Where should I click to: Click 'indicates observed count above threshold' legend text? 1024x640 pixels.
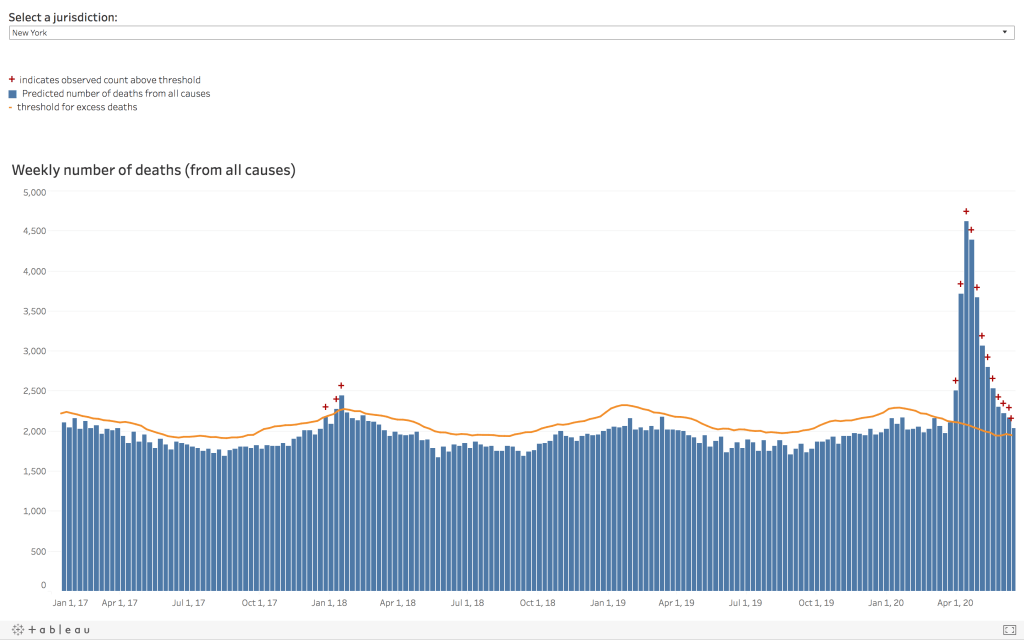(110, 79)
